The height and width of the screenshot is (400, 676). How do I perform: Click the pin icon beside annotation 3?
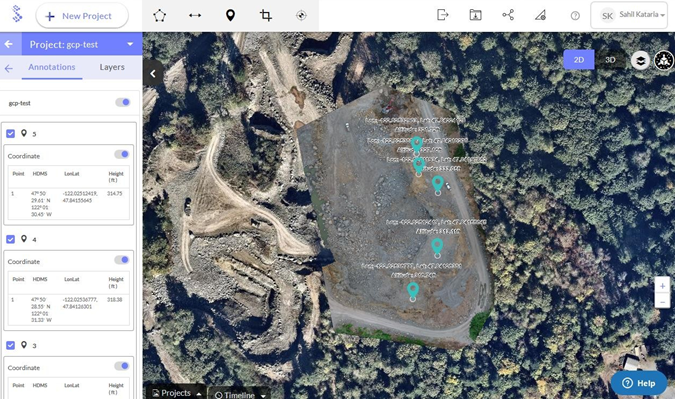pyautogui.click(x=24, y=345)
